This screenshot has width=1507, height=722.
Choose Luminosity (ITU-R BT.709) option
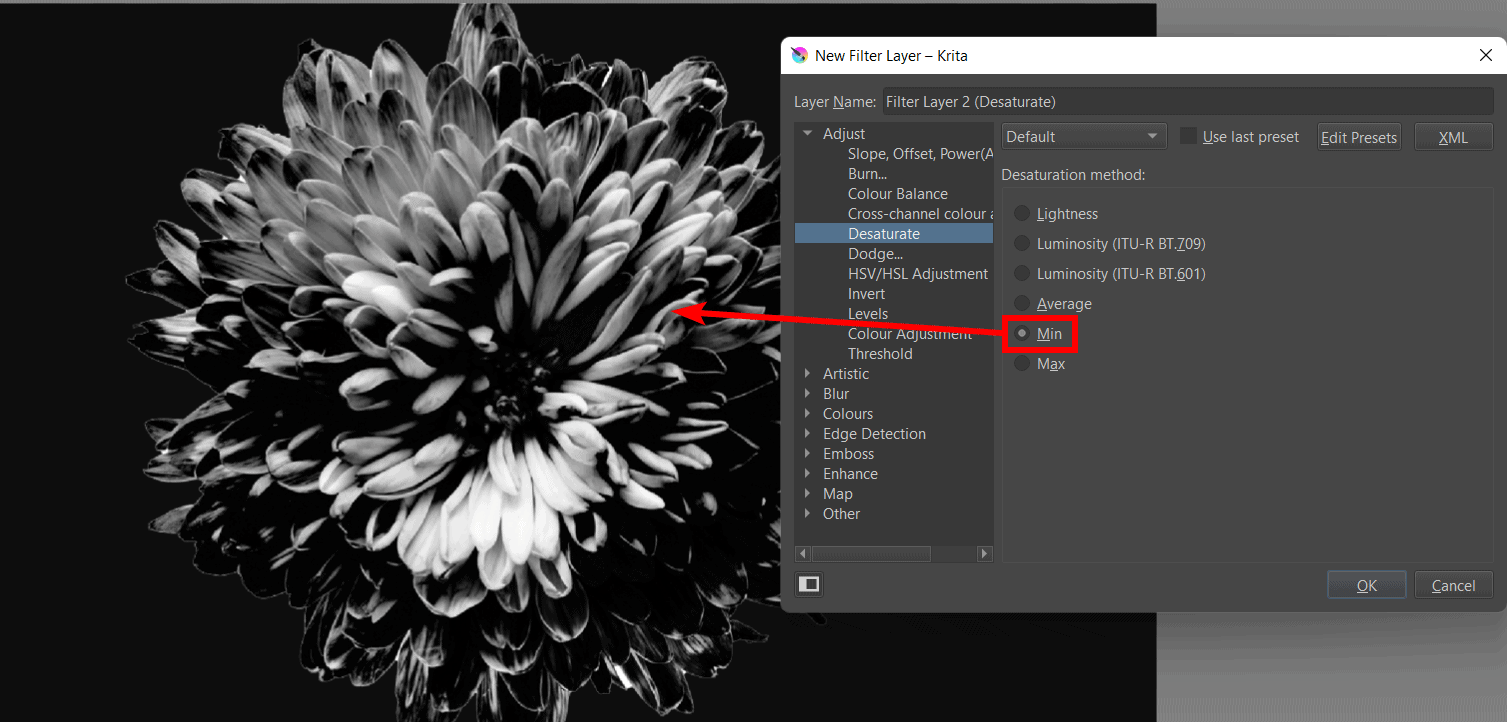(x=1022, y=244)
